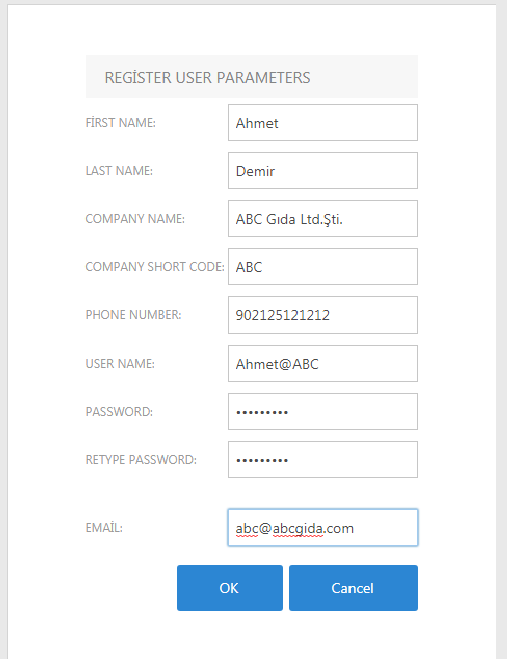Focus the Password input field
The image size is (507, 659).
[x=323, y=411]
